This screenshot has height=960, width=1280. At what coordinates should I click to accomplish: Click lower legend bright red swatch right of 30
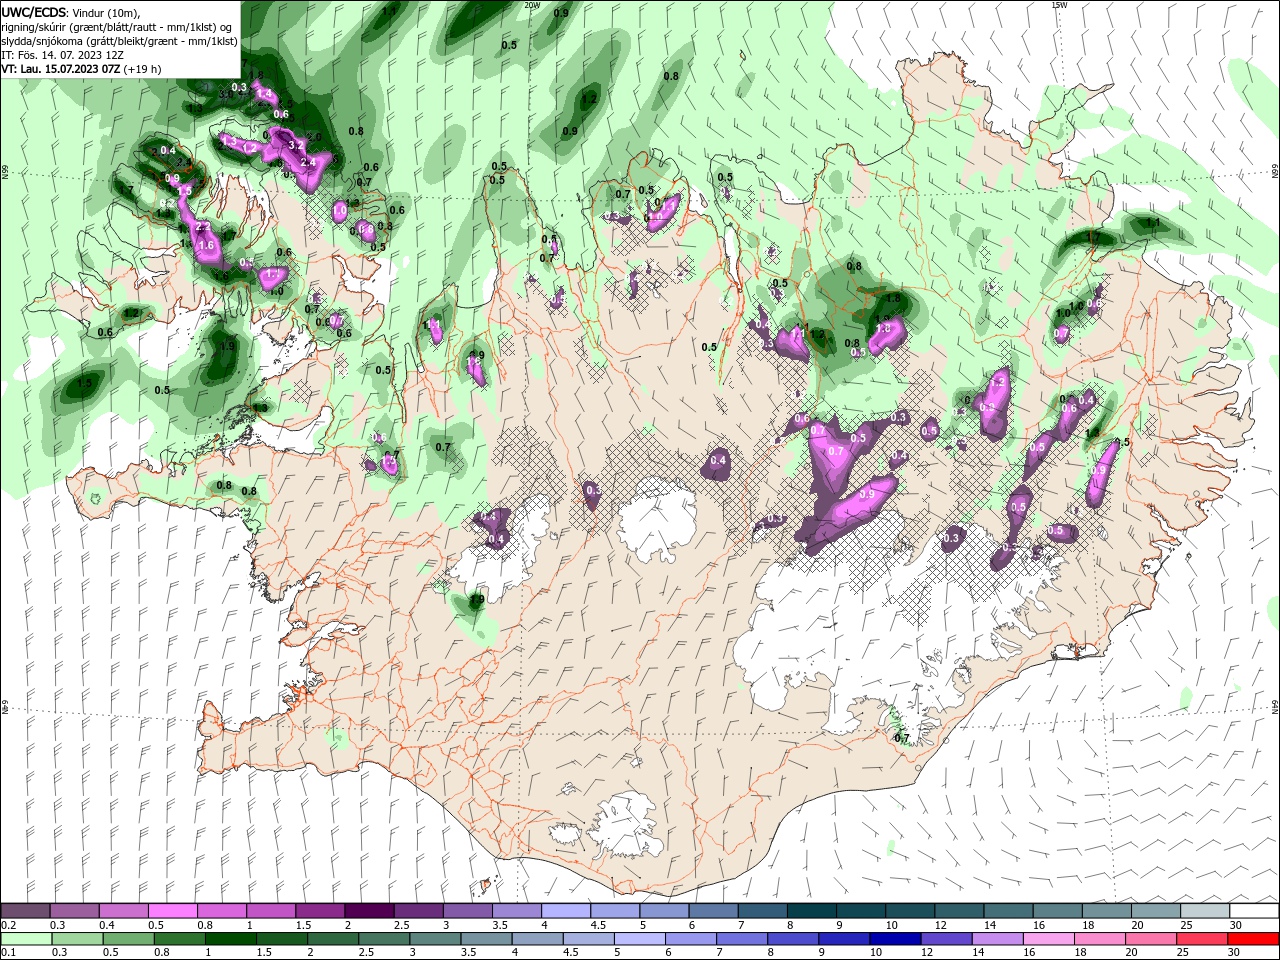pyautogui.click(x=1252, y=939)
